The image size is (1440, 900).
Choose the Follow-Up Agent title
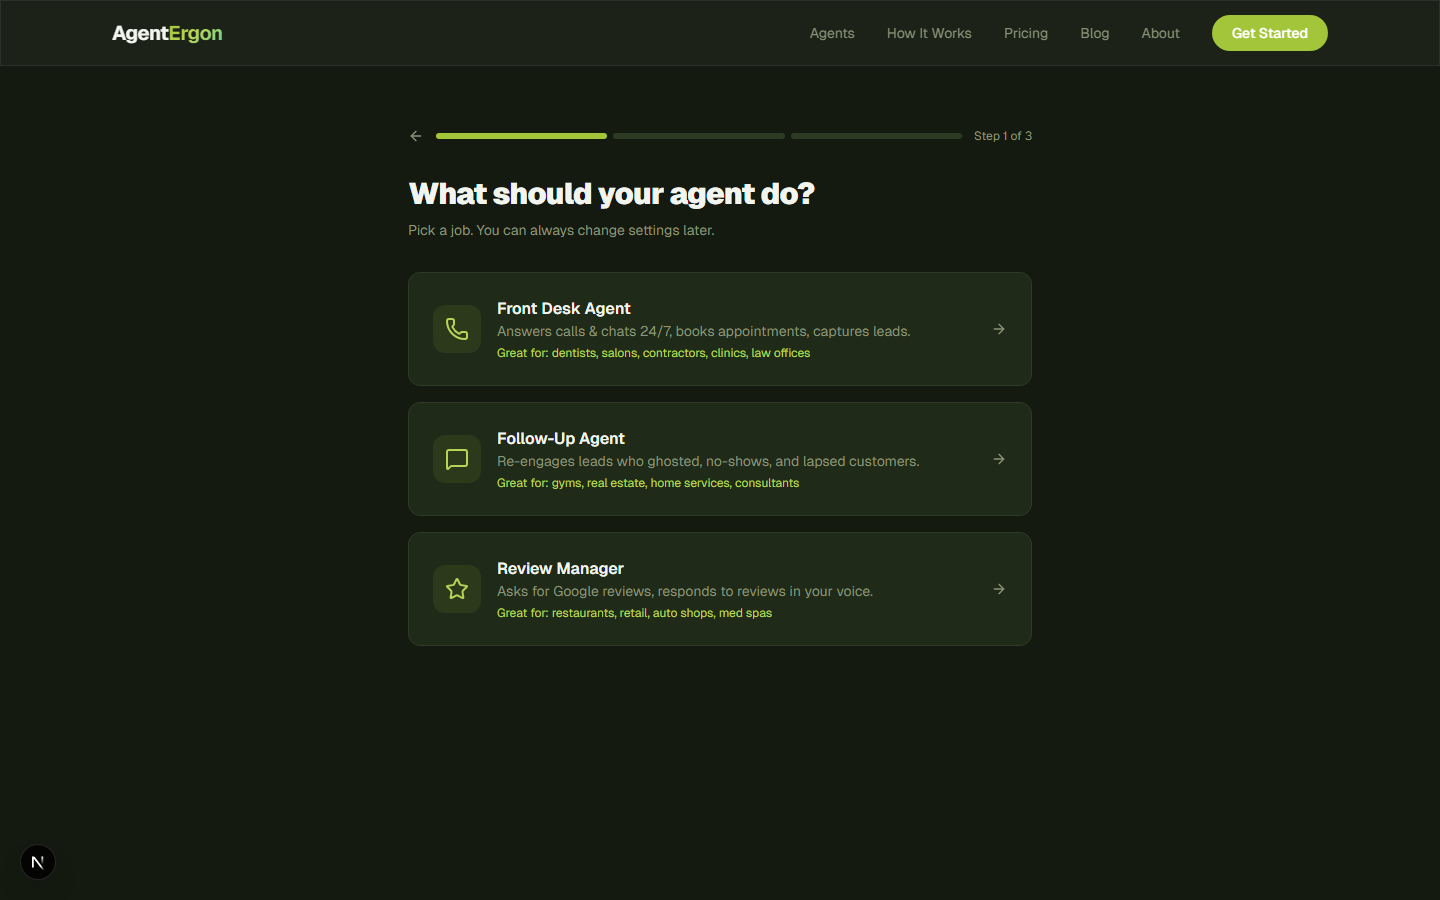coord(561,438)
